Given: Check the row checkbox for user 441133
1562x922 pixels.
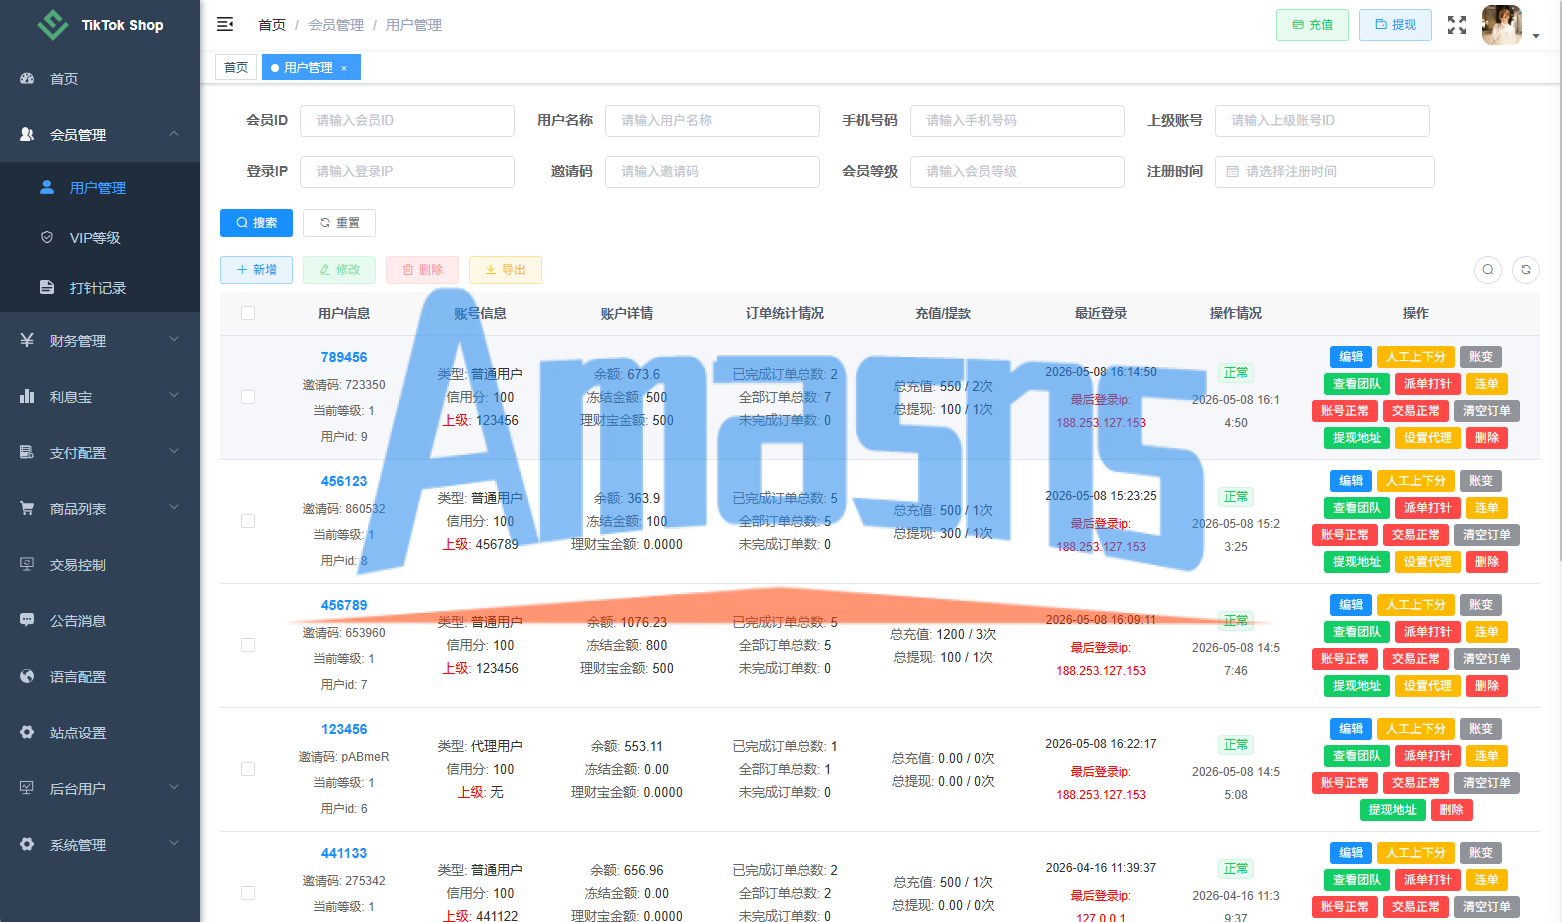Looking at the screenshot, I should pyautogui.click(x=248, y=893).
